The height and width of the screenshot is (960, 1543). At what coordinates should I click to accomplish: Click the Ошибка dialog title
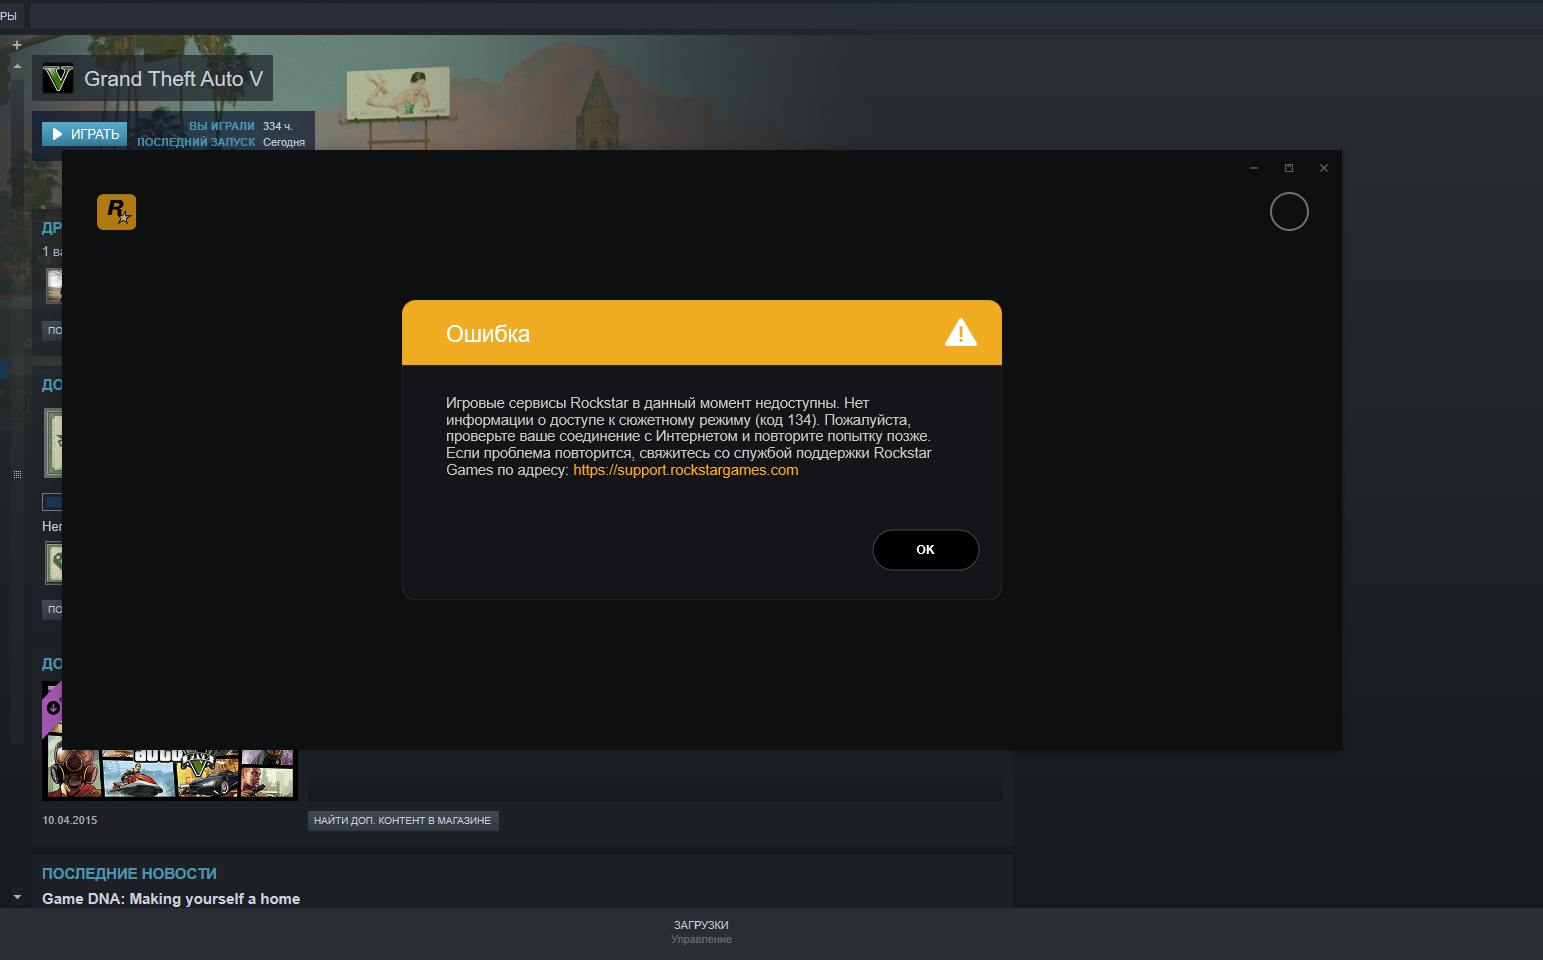point(488,334)
